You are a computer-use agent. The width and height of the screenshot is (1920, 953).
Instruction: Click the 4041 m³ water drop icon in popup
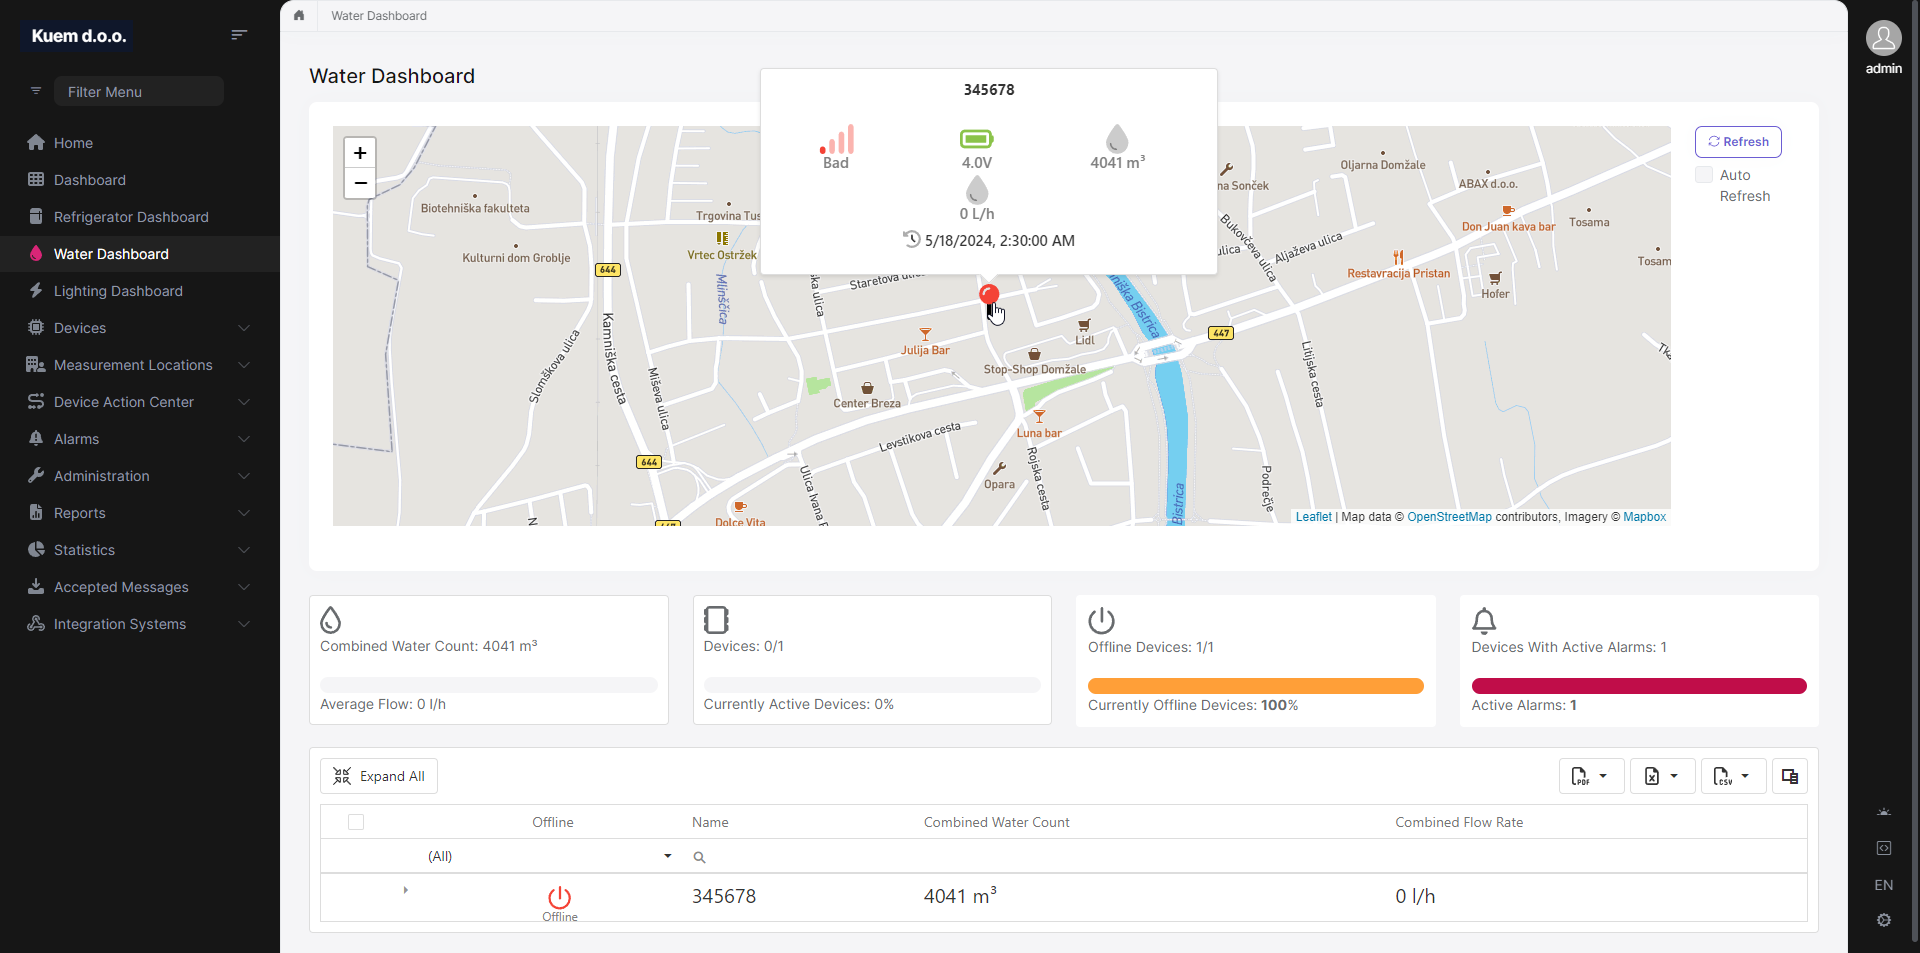click(x=1117, y=139)
